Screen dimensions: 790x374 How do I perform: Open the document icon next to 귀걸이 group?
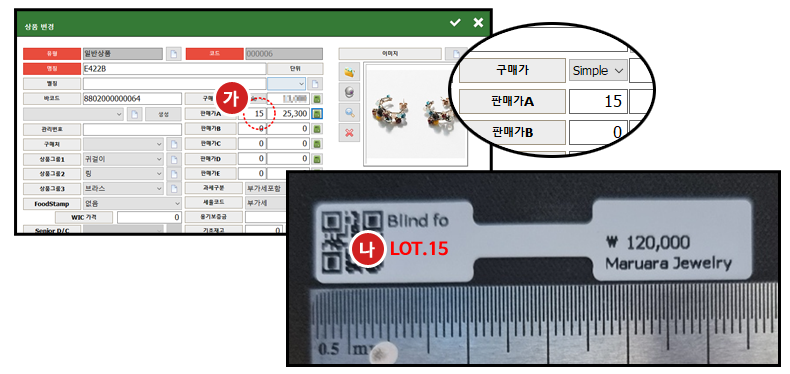pyautogui.click(x=173, y=159)
